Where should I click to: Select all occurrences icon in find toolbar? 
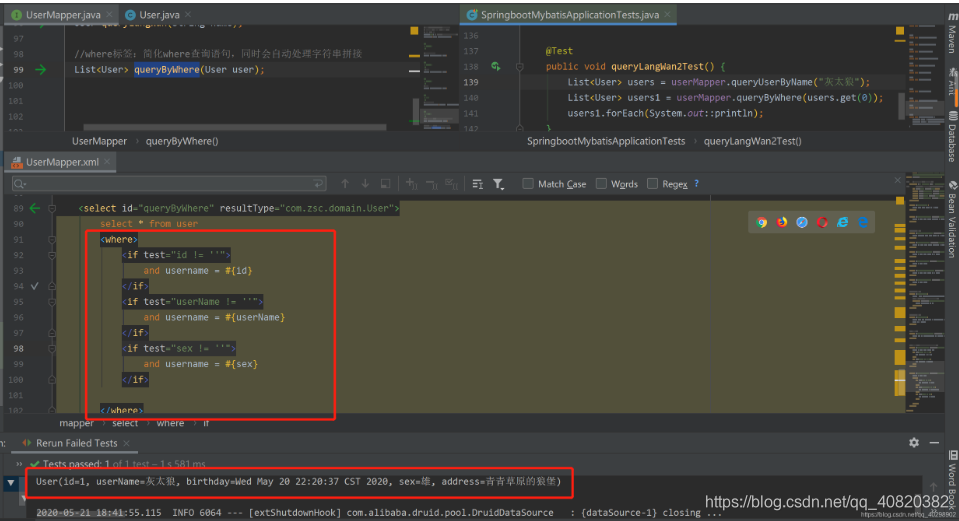[x=452, y=184]
